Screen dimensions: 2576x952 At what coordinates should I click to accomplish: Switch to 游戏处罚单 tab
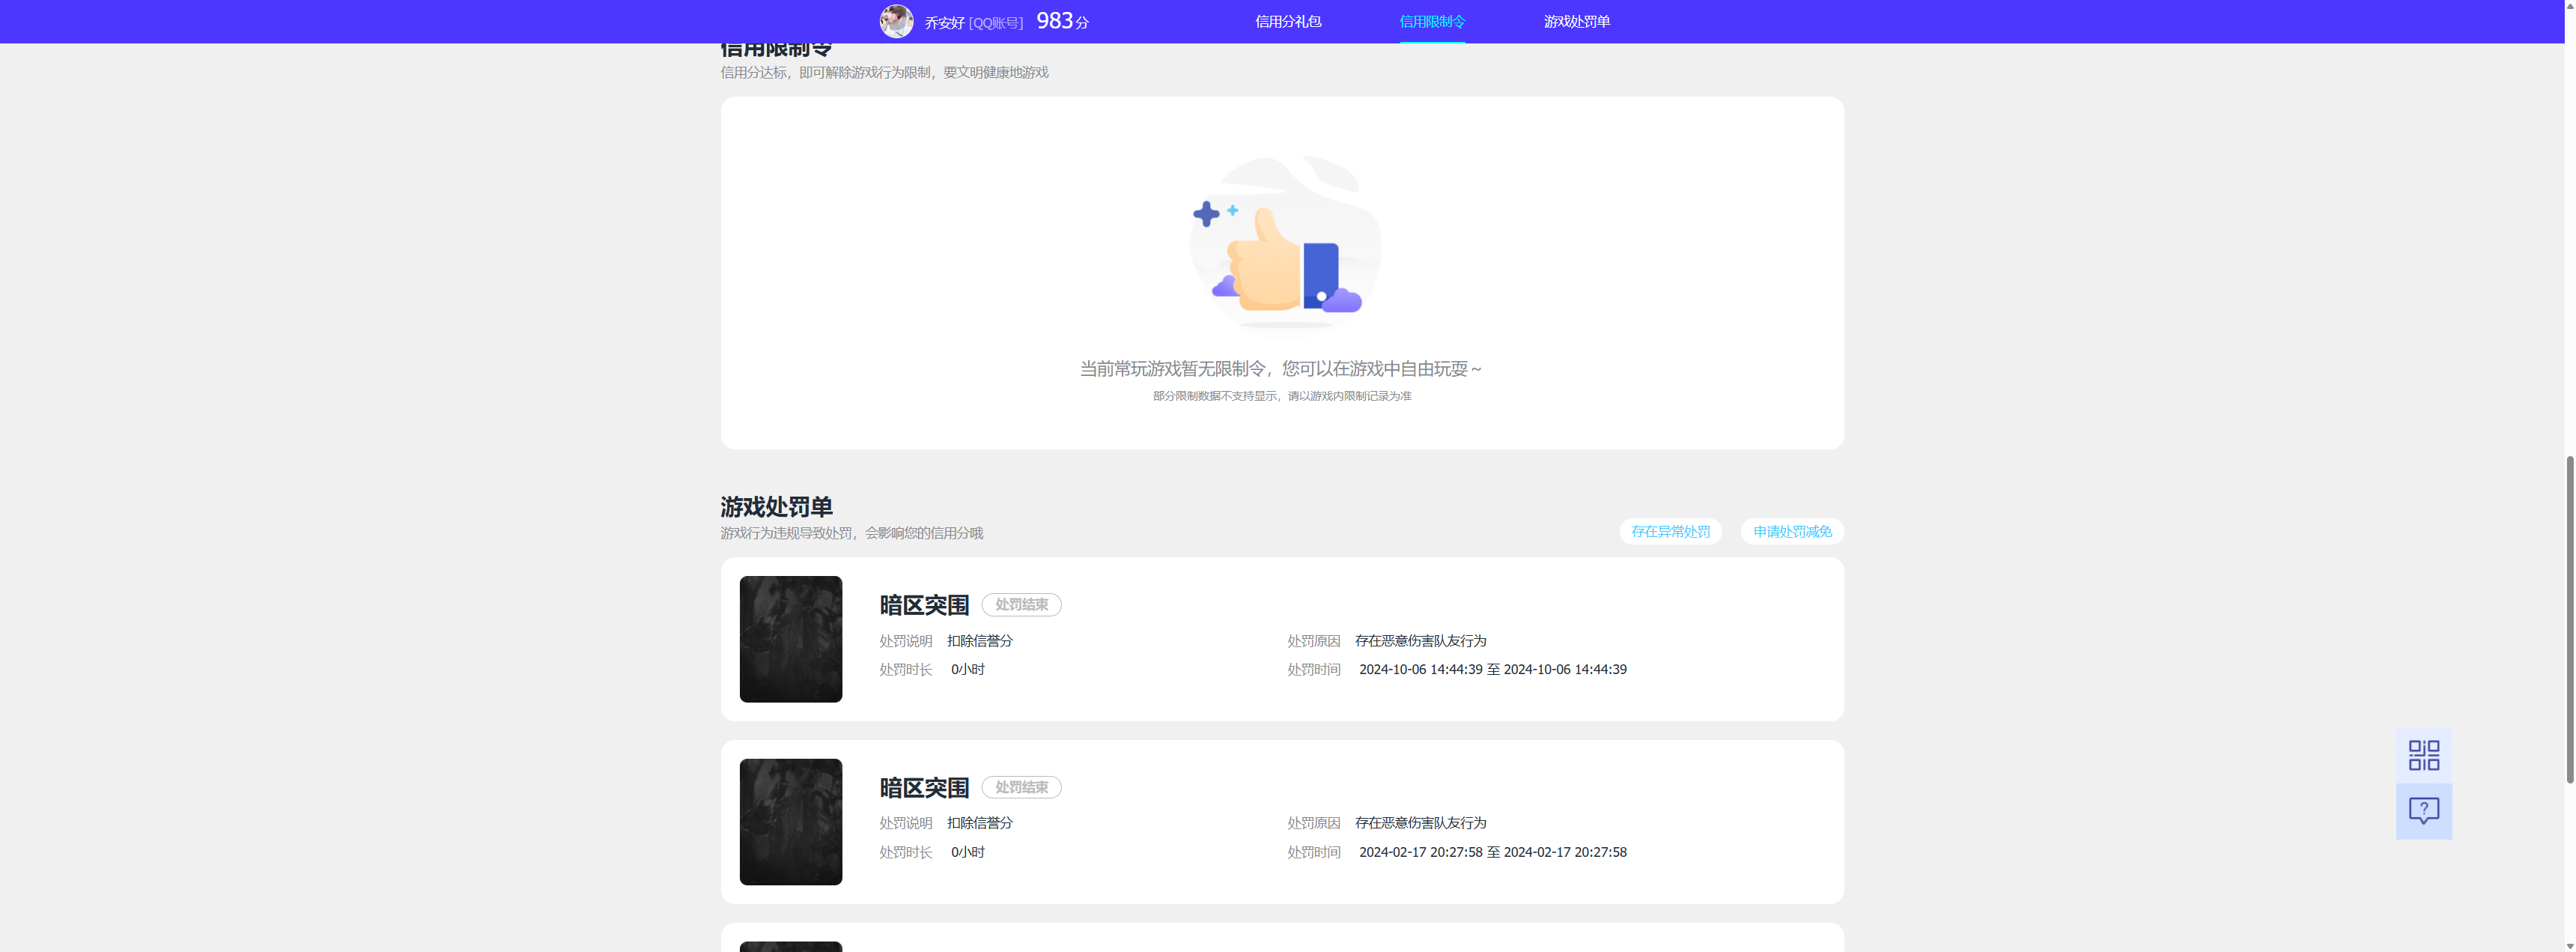click(1576, 21)
